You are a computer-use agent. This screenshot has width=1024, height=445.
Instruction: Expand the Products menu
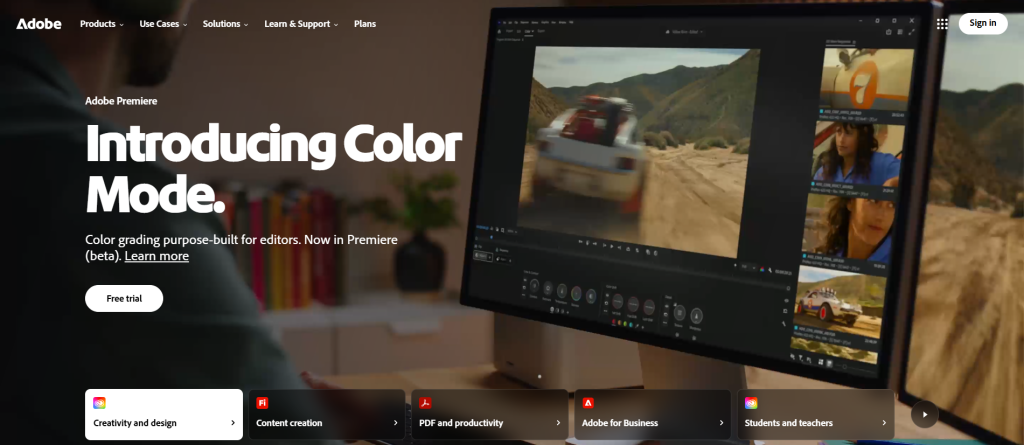click(x=102, y=23)
